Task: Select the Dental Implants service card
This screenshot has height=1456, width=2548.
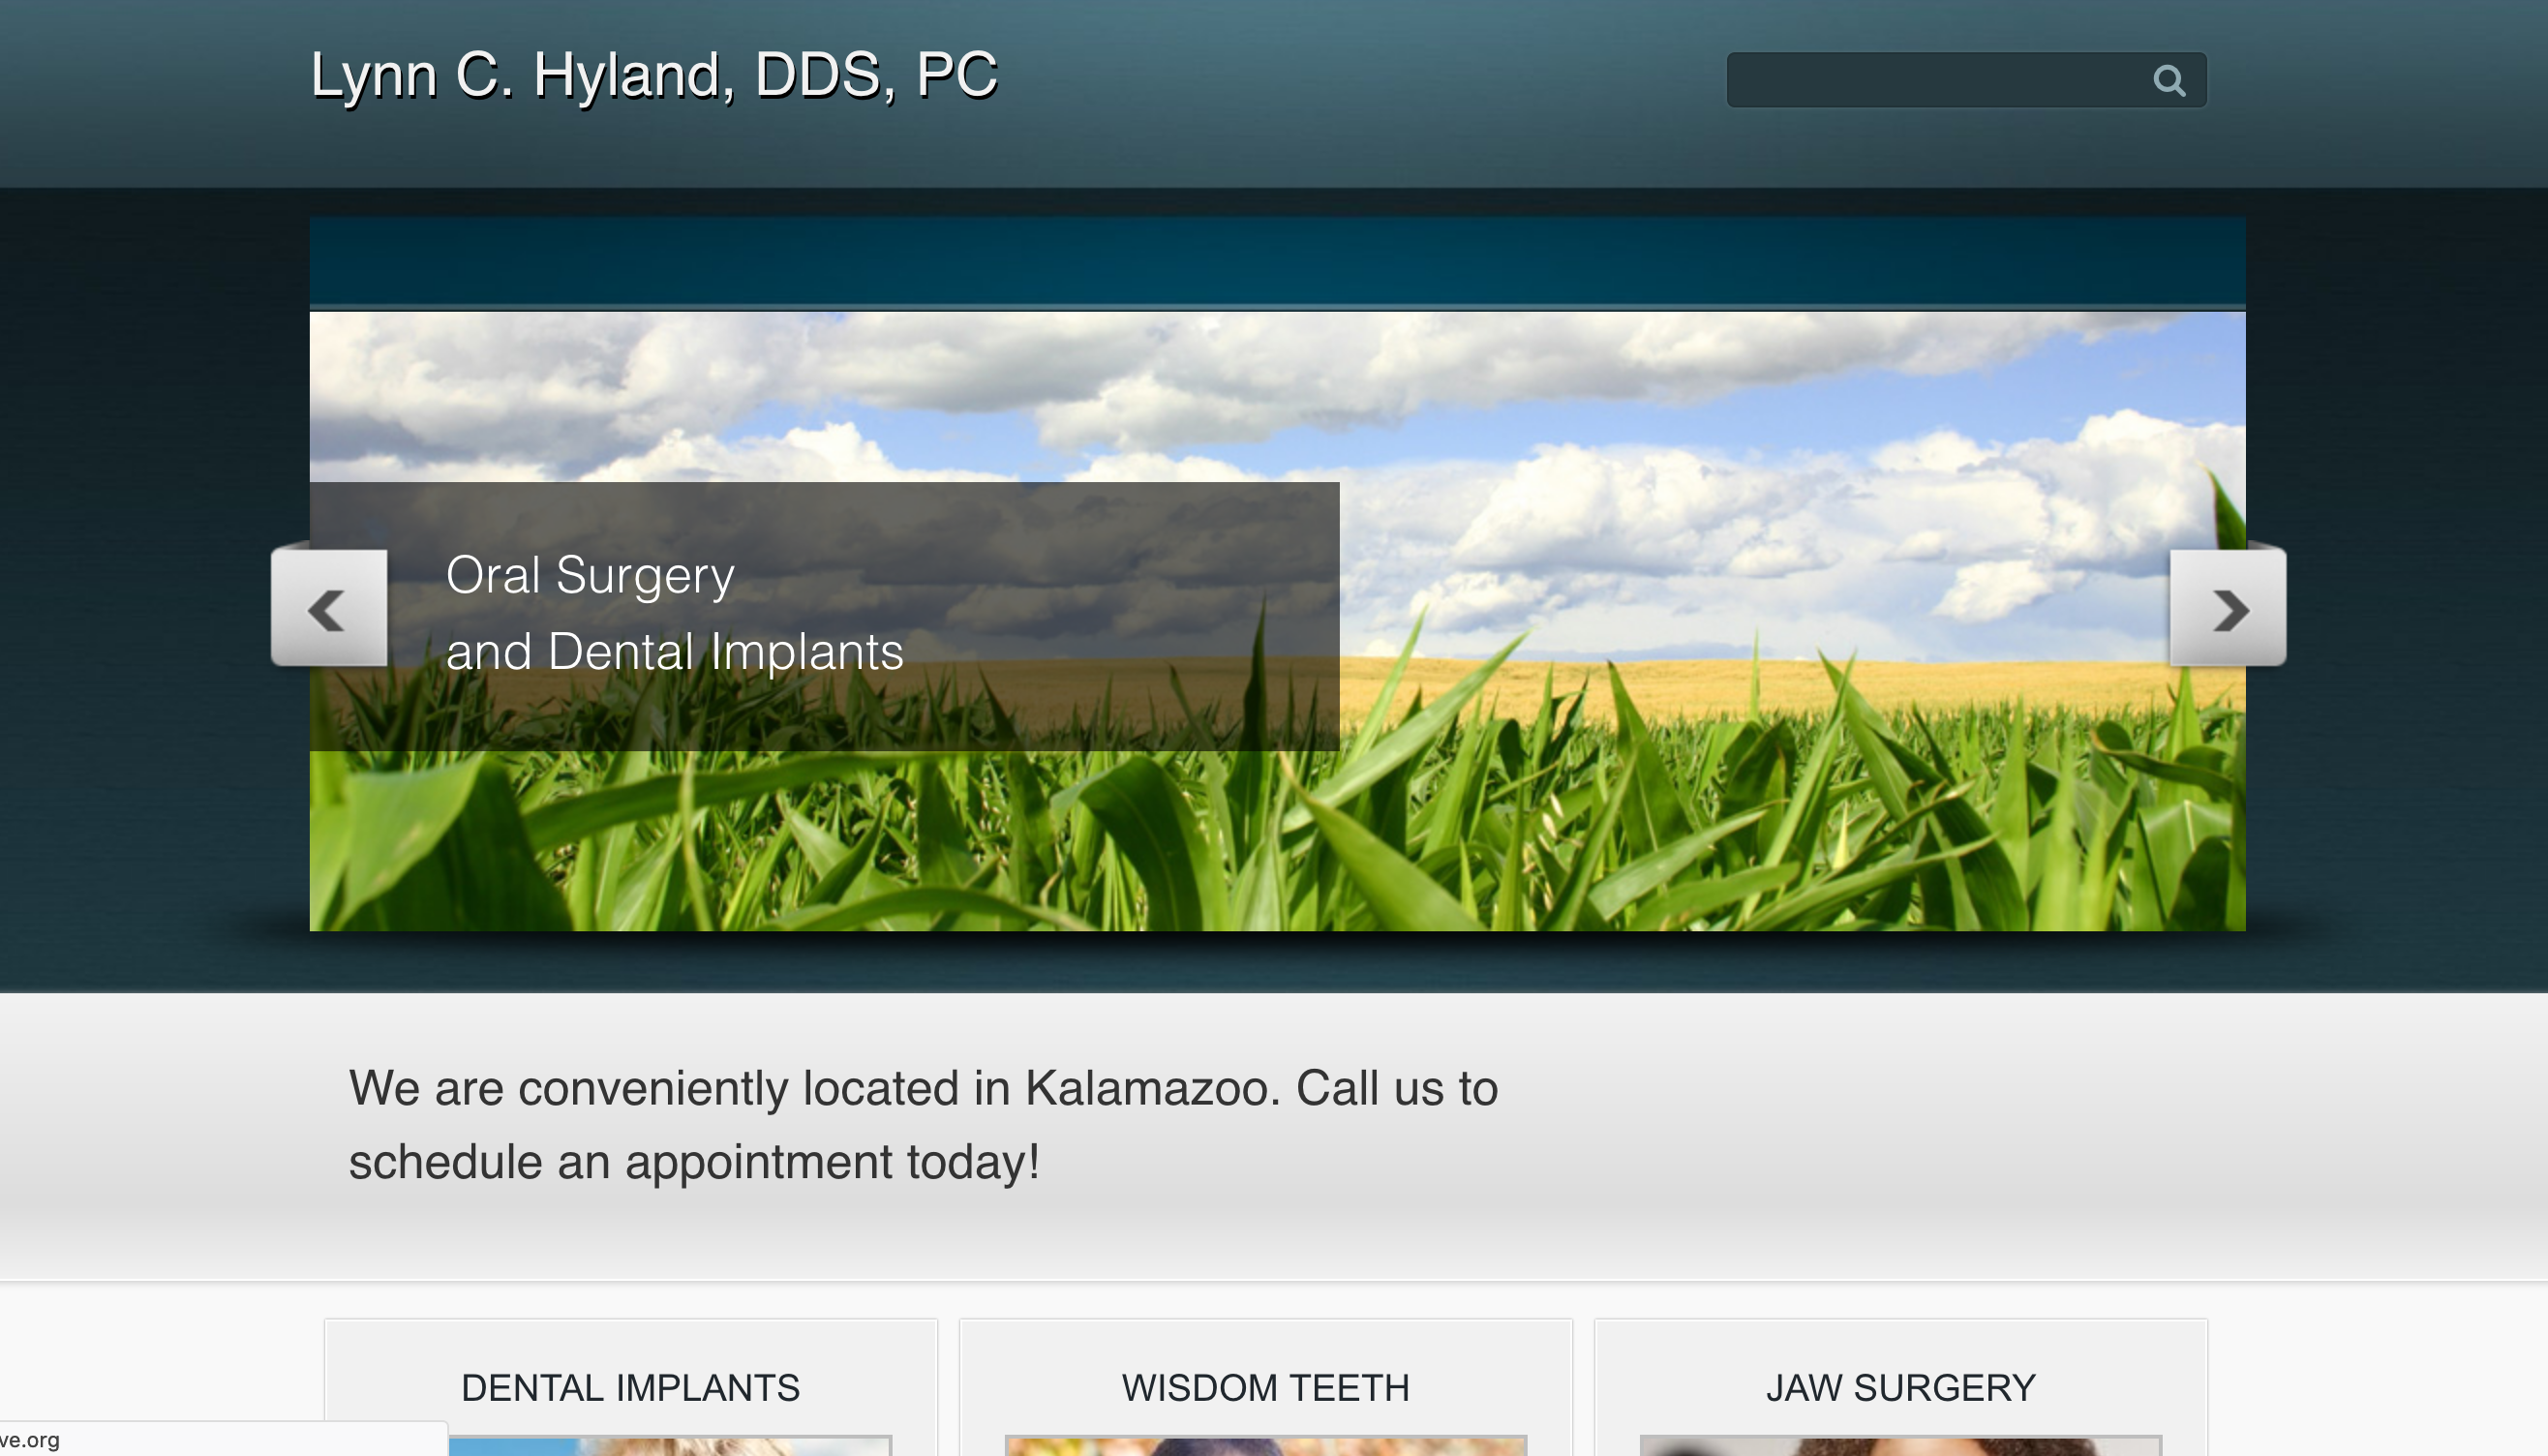Action: click(x=630, y=1388)
